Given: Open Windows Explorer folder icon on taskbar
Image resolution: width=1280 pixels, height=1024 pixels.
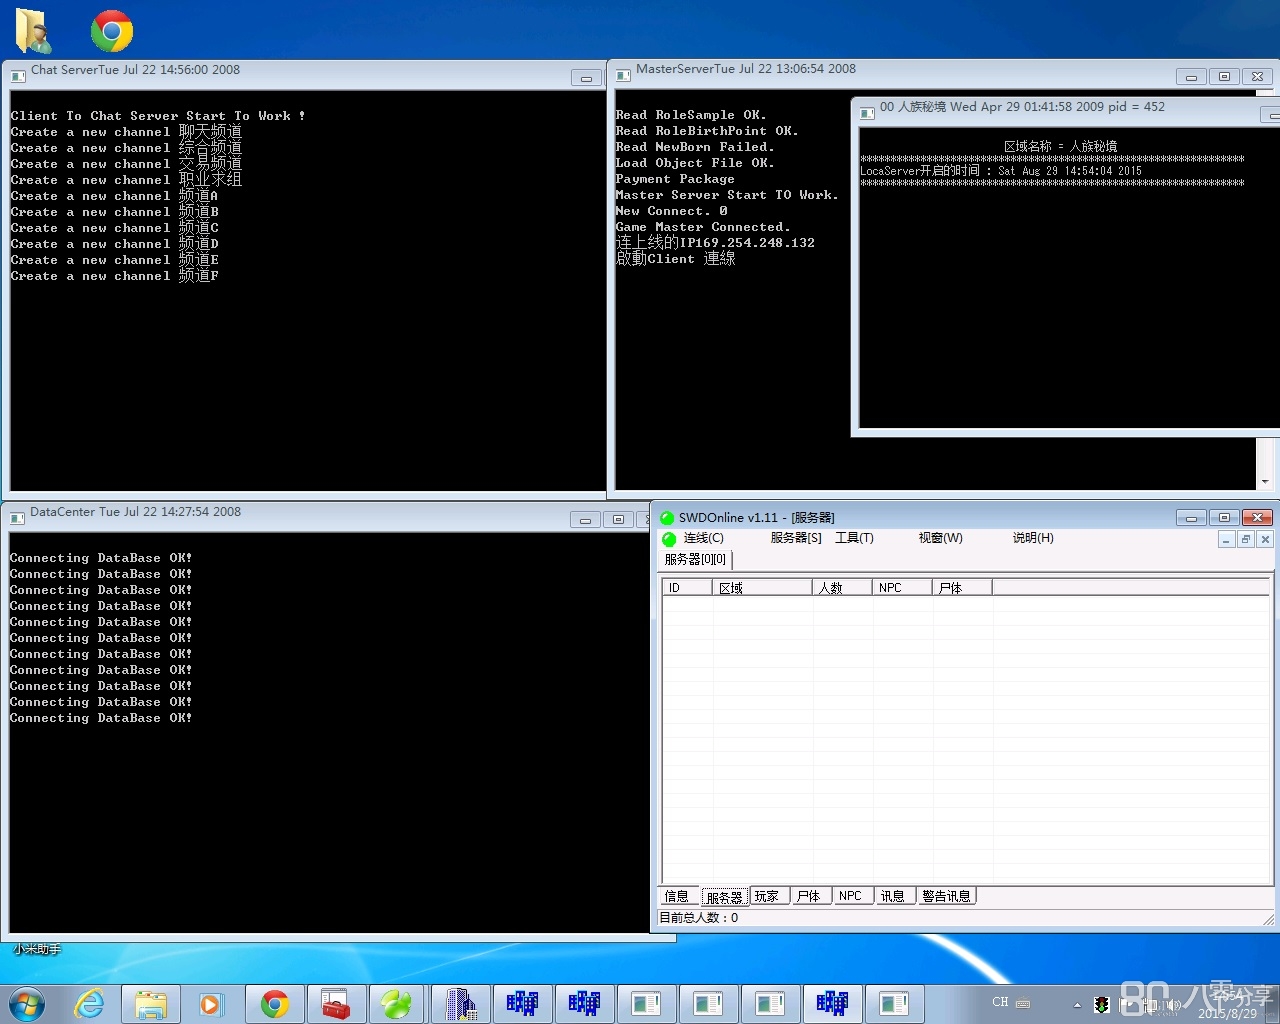Looking at the screenshot, I should [151, 1004].
